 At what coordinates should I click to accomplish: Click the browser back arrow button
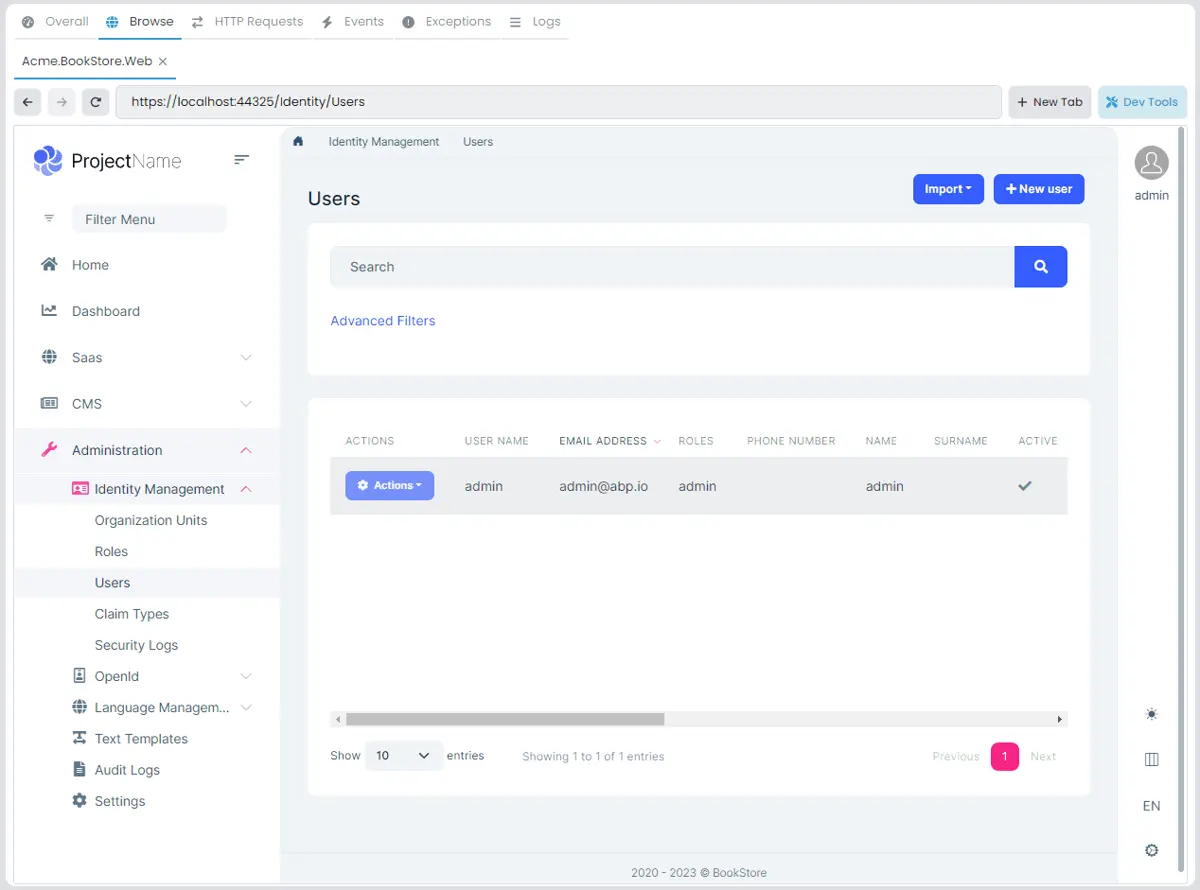pyautogui.click(x=28, y=101)
